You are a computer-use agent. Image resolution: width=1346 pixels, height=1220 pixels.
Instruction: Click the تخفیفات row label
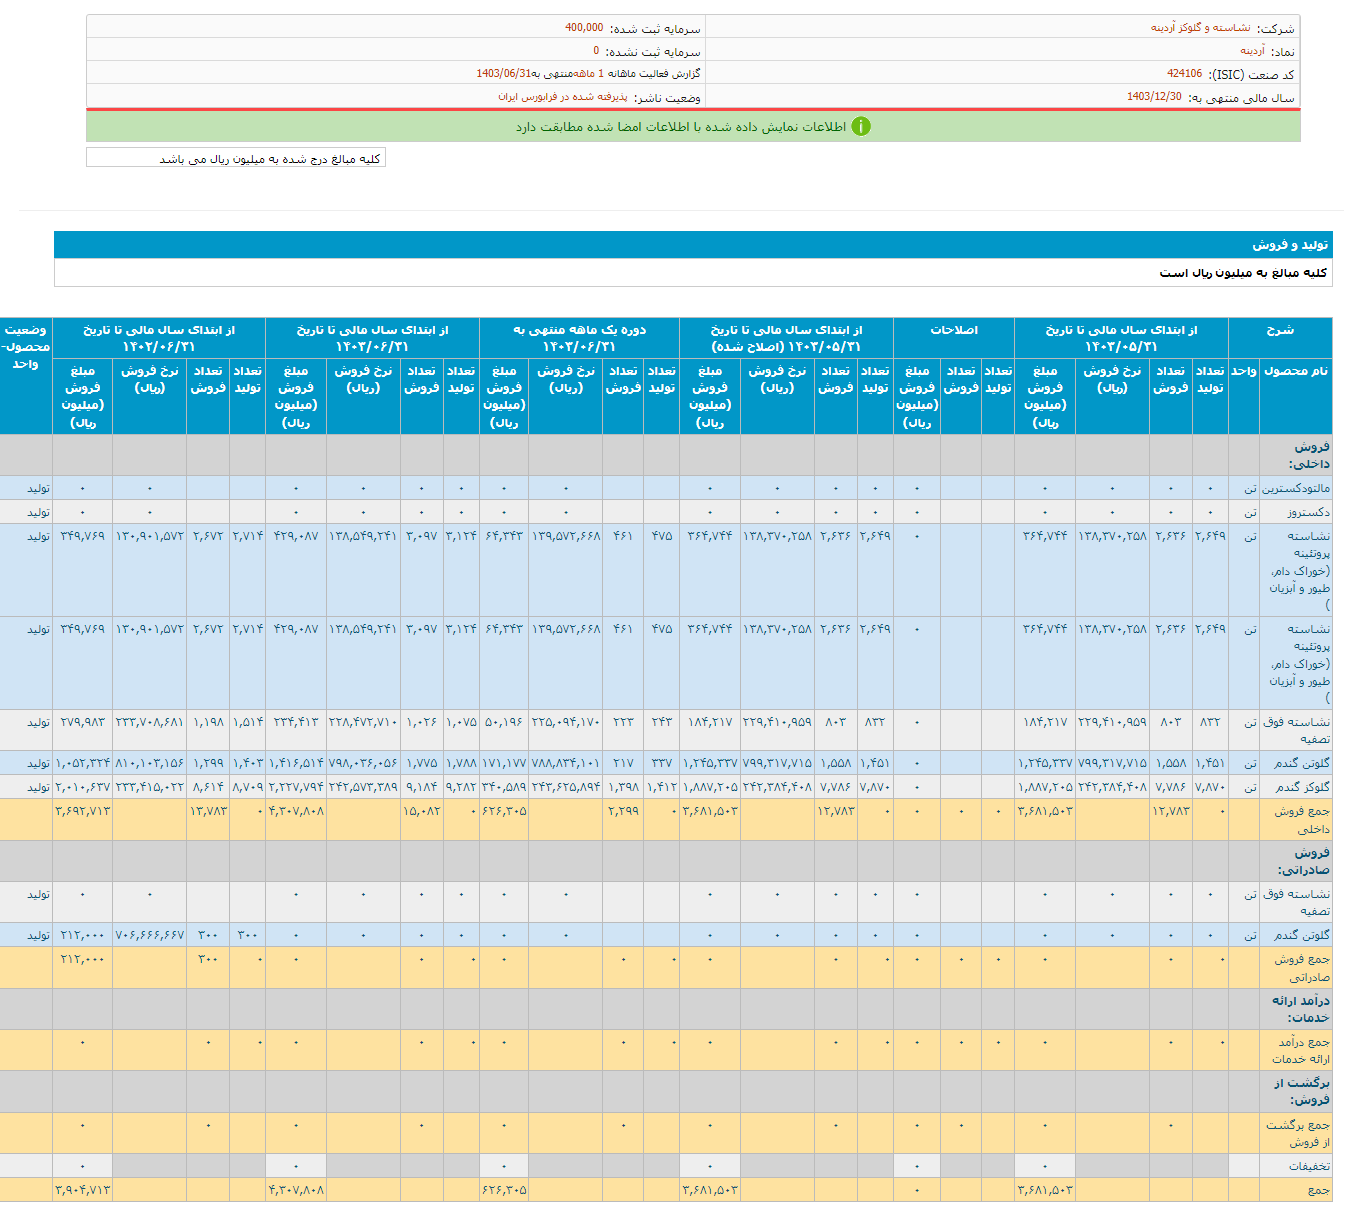(x=1308, y=1166)
